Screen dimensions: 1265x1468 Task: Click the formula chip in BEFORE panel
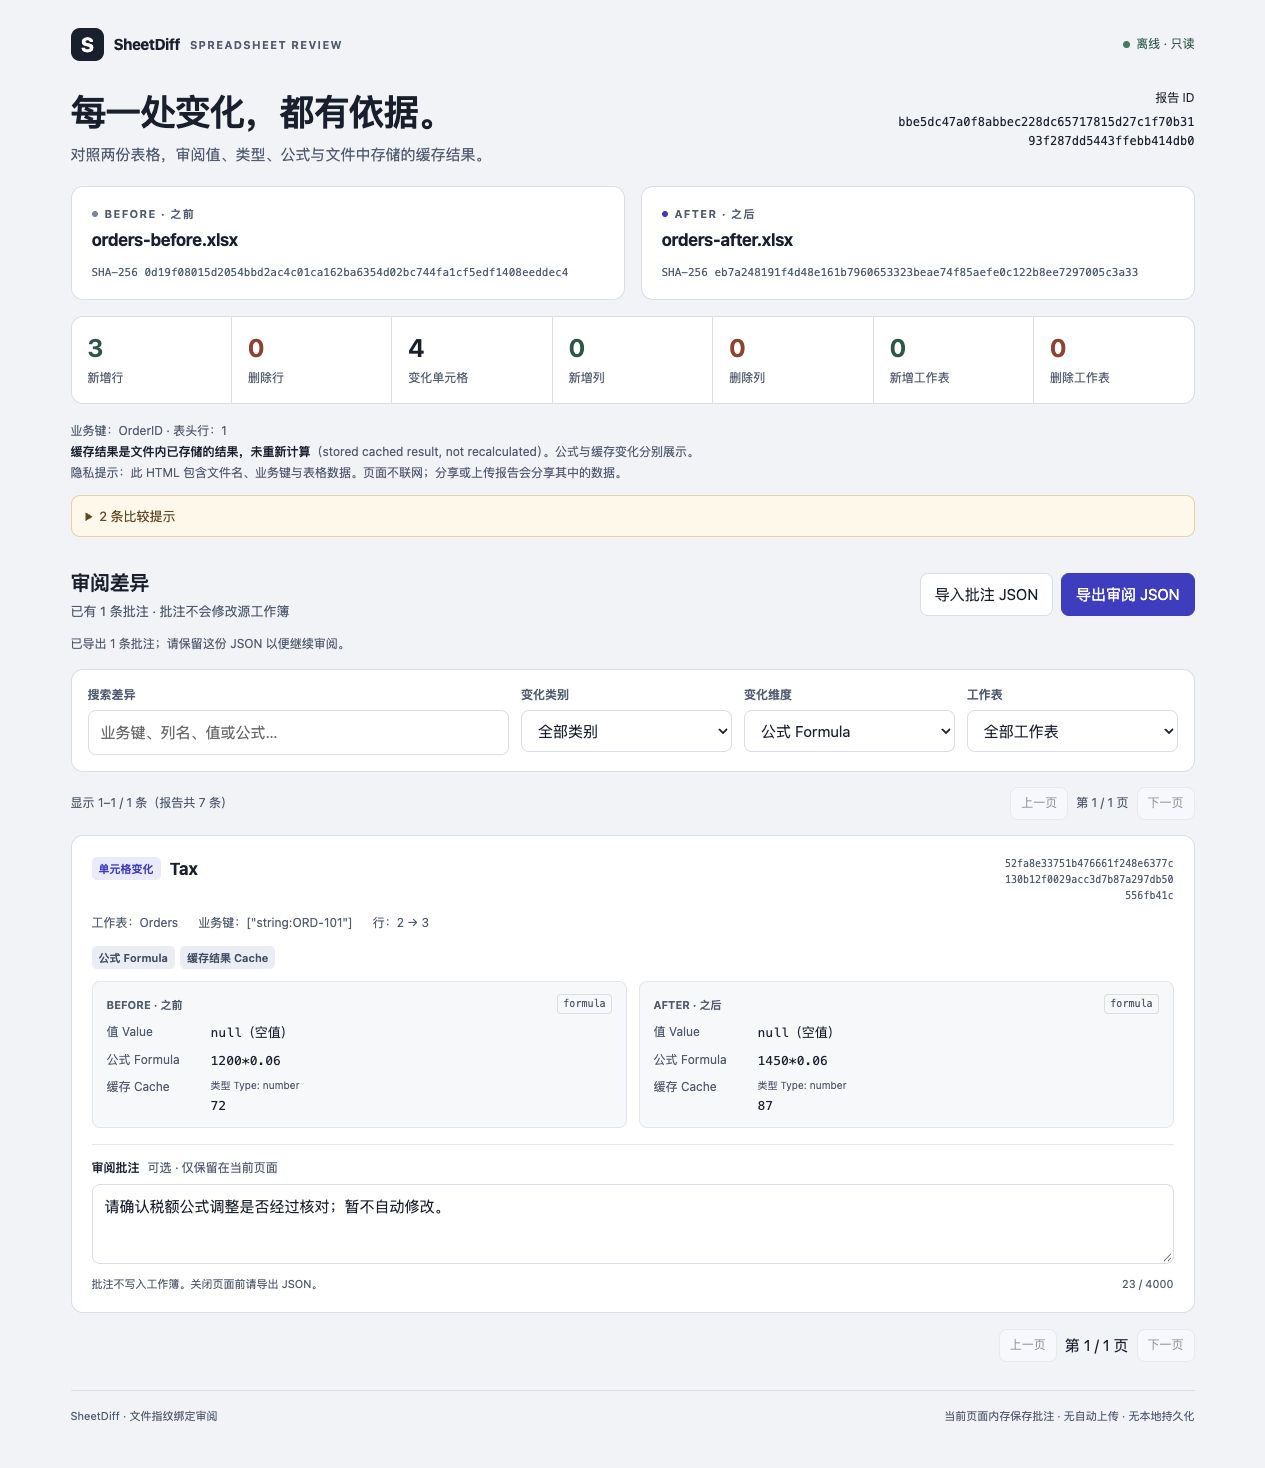[x=585, y=1003]
